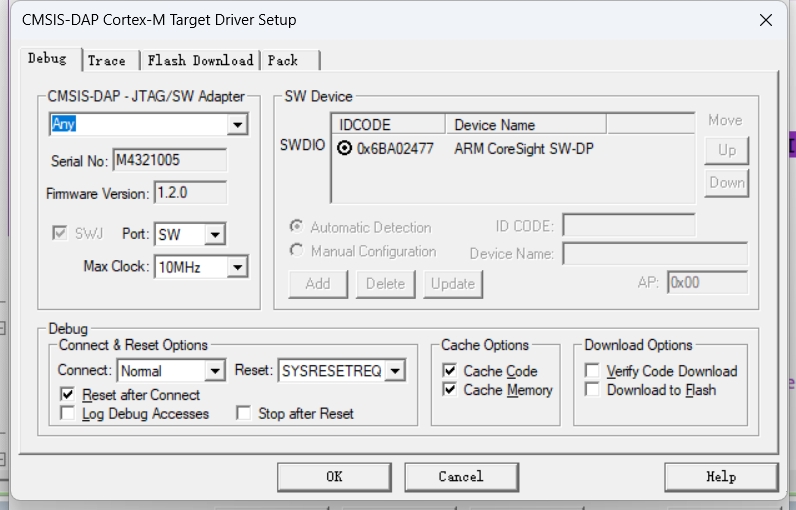Image resolution: width=796 pixels, height=510 pixels.
Task: Select the ARM CoreSight SW-DP device radio
Action: click(345, 149)
